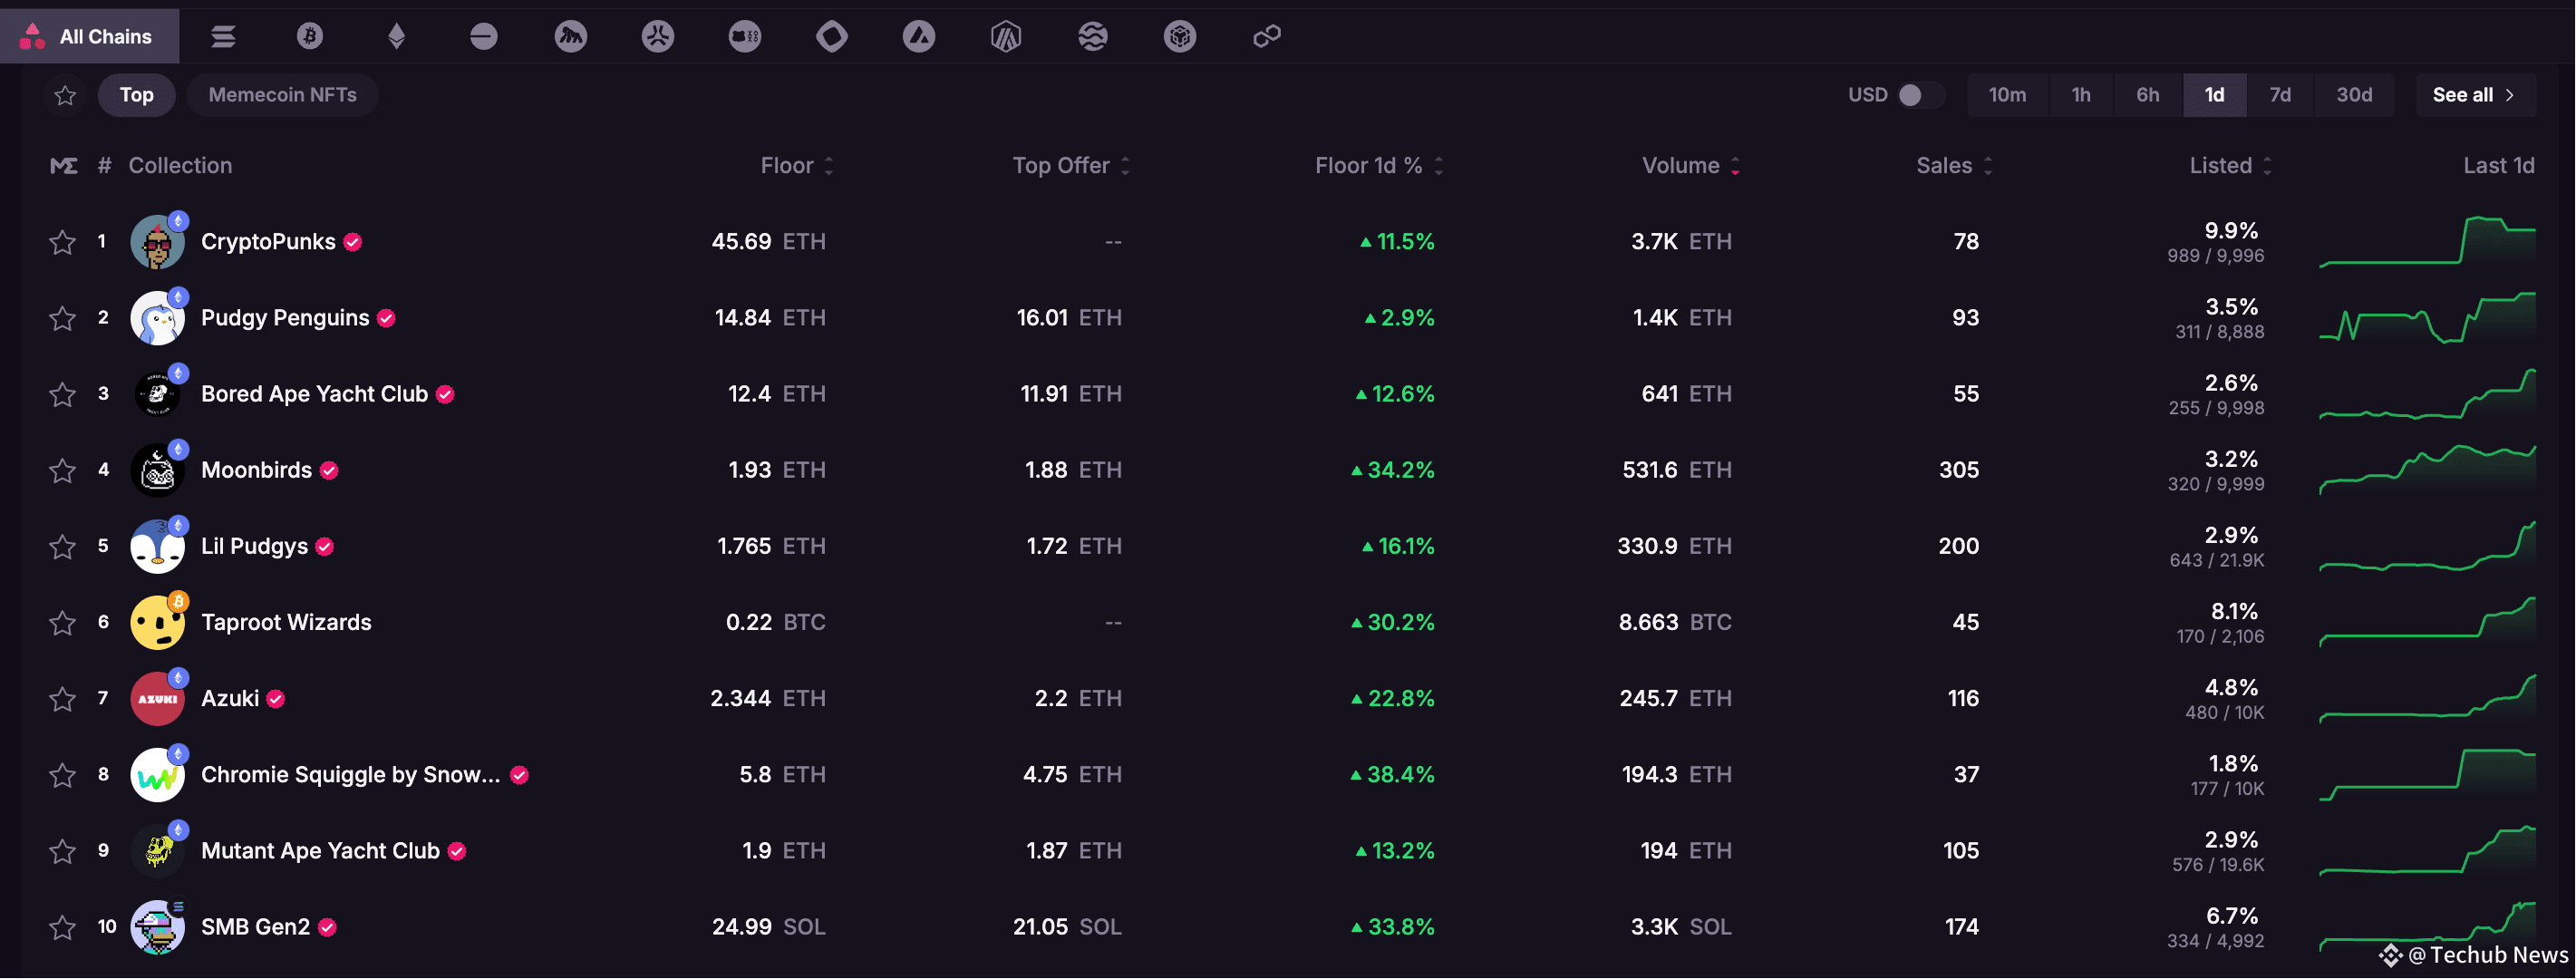Favorite SMB Gen2 with its star
This screenshot has width=2576, height=979.
pos(62,928)
